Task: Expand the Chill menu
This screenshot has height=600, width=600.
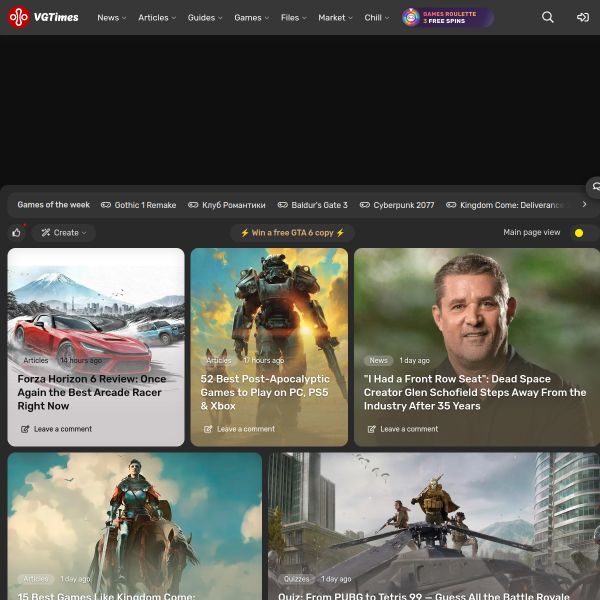Action: tap(377, 18)
